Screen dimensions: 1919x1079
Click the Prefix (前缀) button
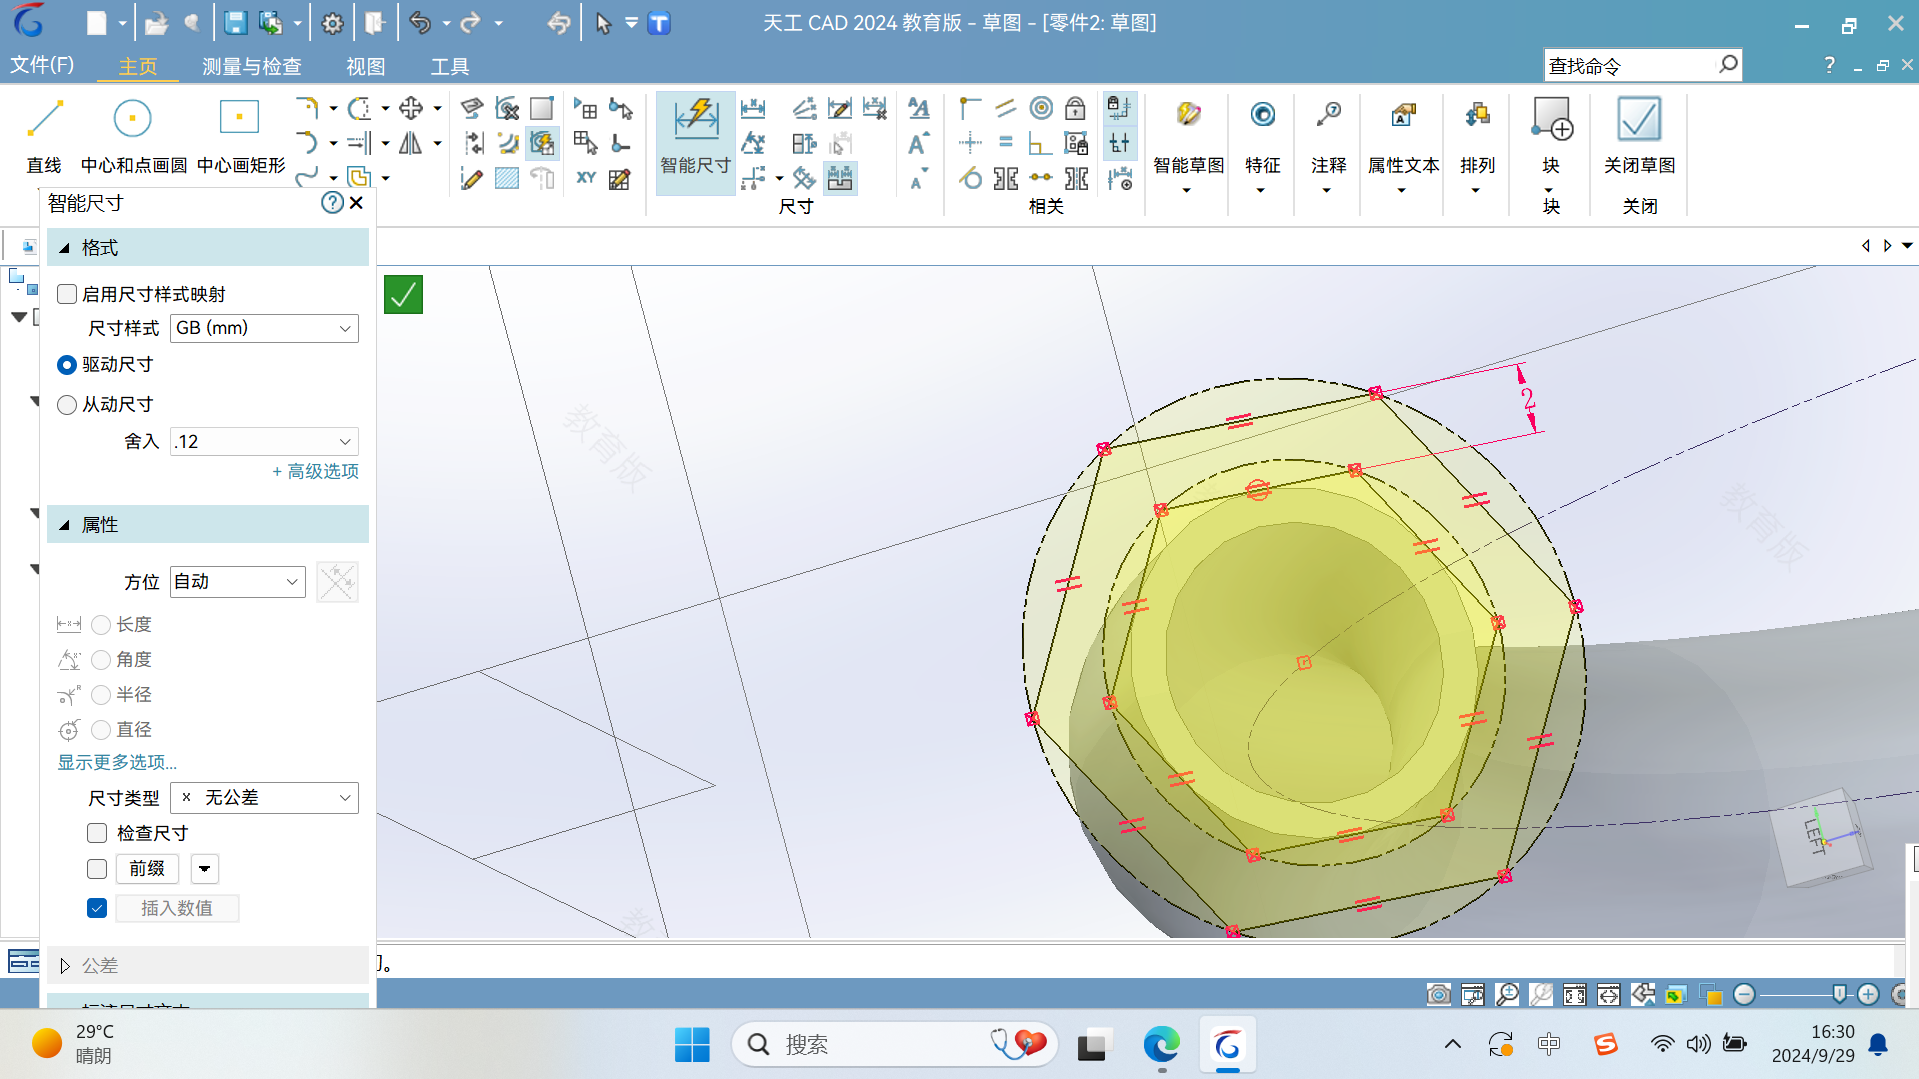tap(147, 869)
